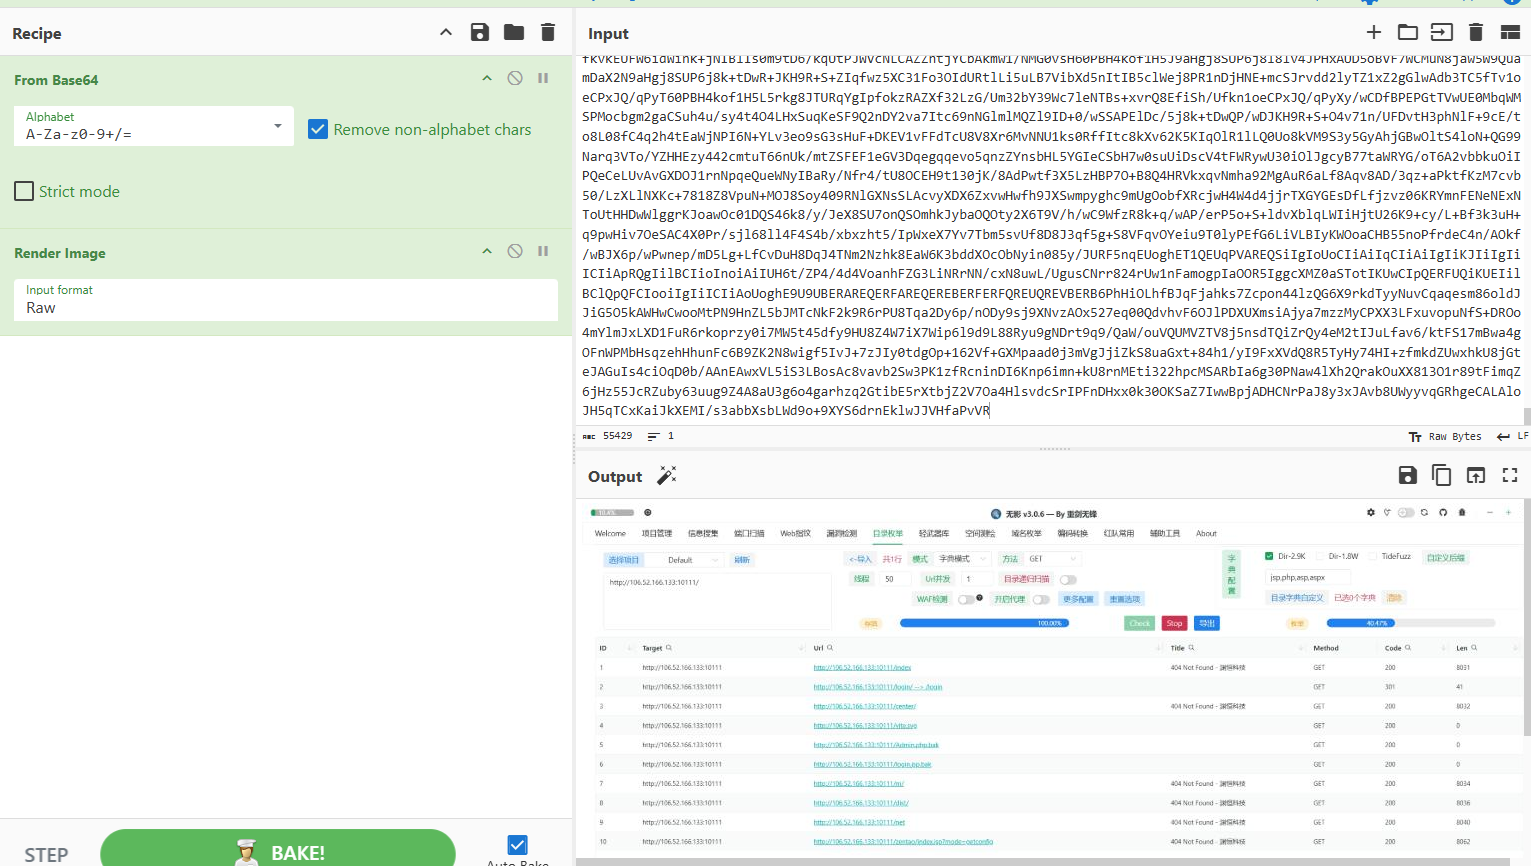Clear the recipe with the trash icon
The width and height of the screenshot is (1531, 866).
[x=548, y=33]
